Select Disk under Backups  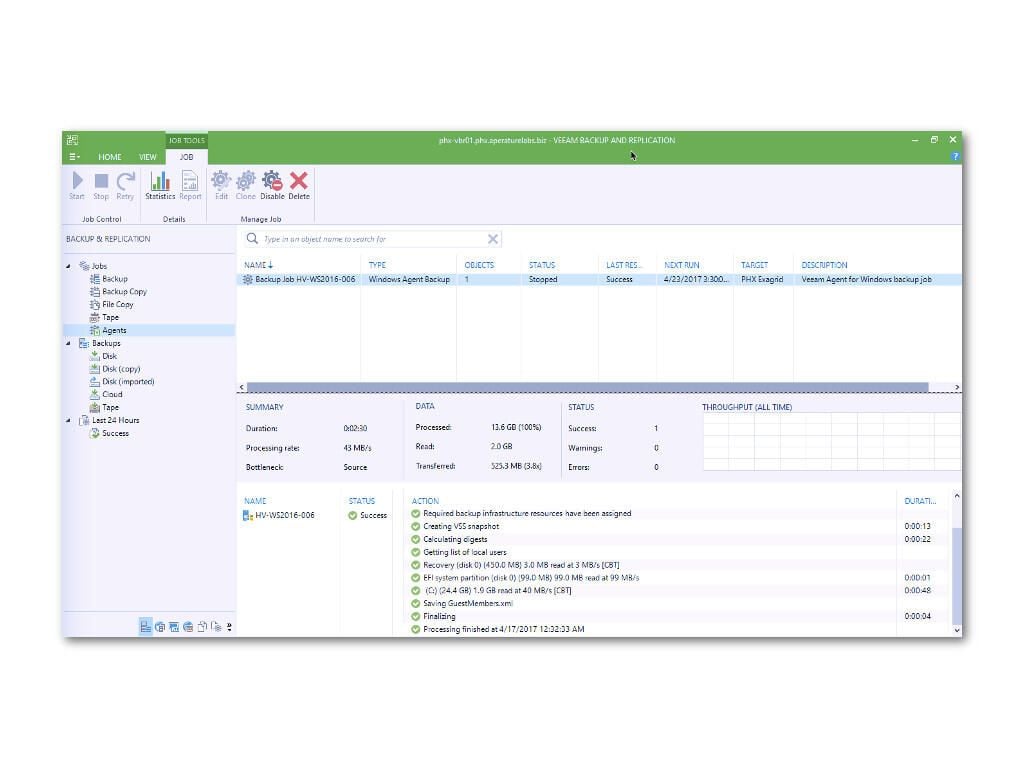pos(103,356)
